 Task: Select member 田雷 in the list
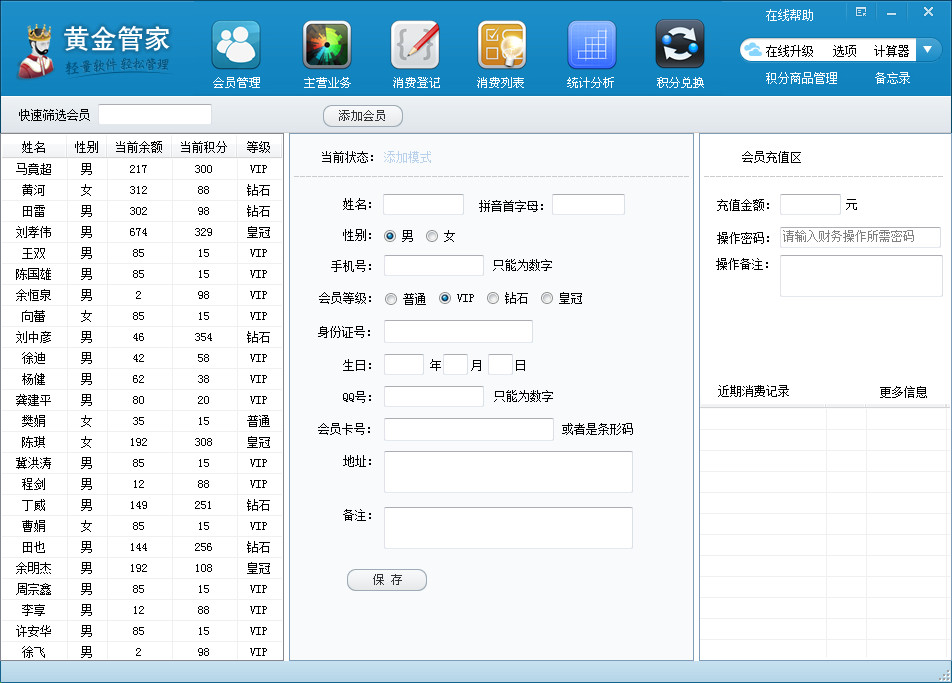[x=142, y=211]
